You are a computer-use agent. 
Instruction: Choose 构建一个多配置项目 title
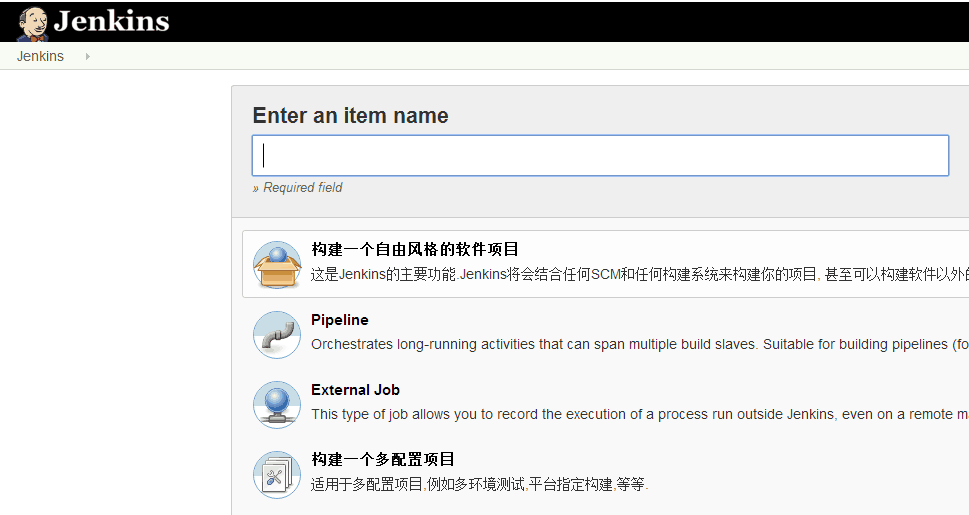pos(383,459)
